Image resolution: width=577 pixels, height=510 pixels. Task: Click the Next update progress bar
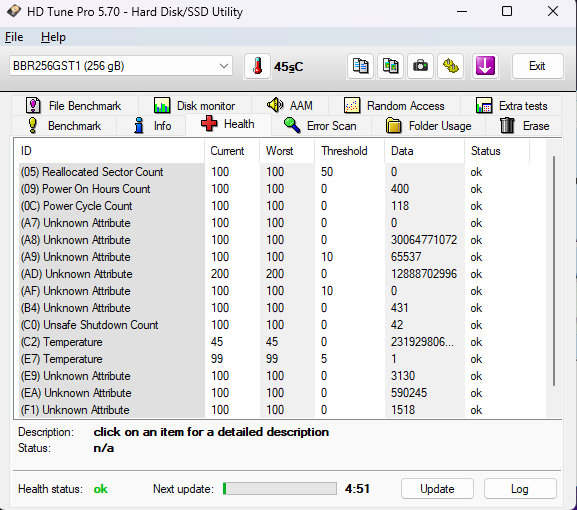pyautogui.click(x=280, y=489)
